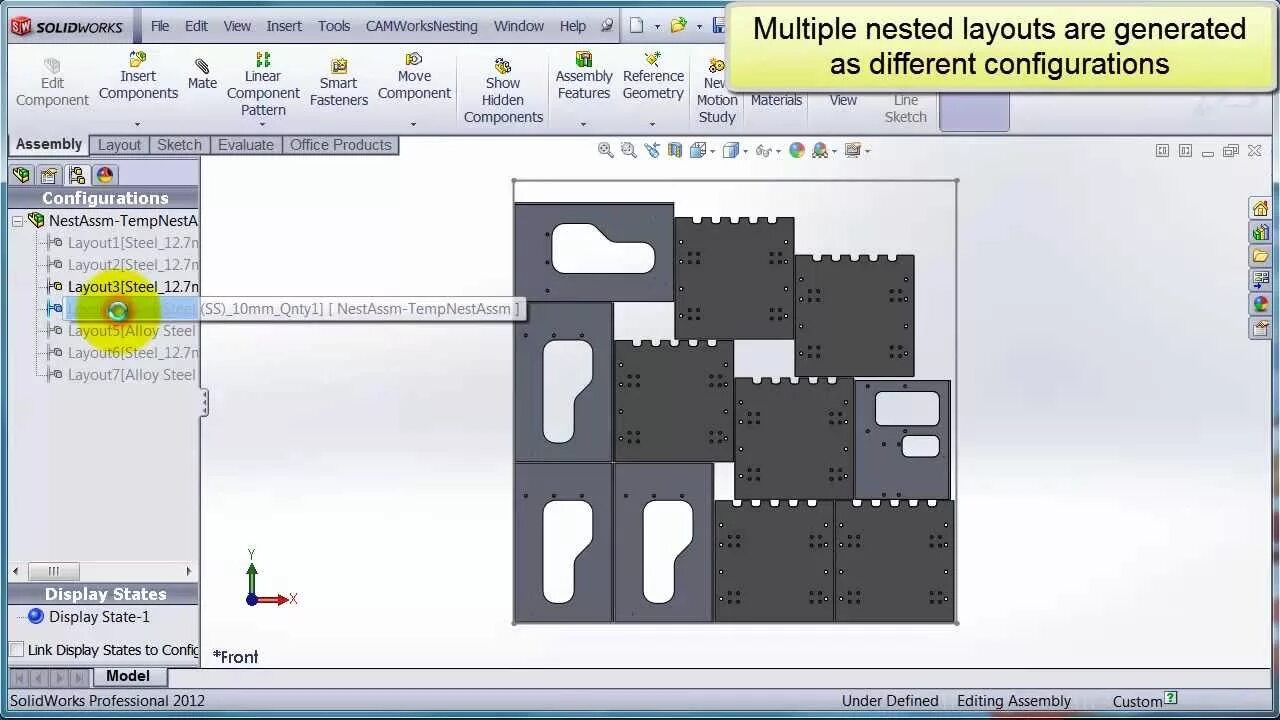Open the CAMWorksNesting menu

422,26
